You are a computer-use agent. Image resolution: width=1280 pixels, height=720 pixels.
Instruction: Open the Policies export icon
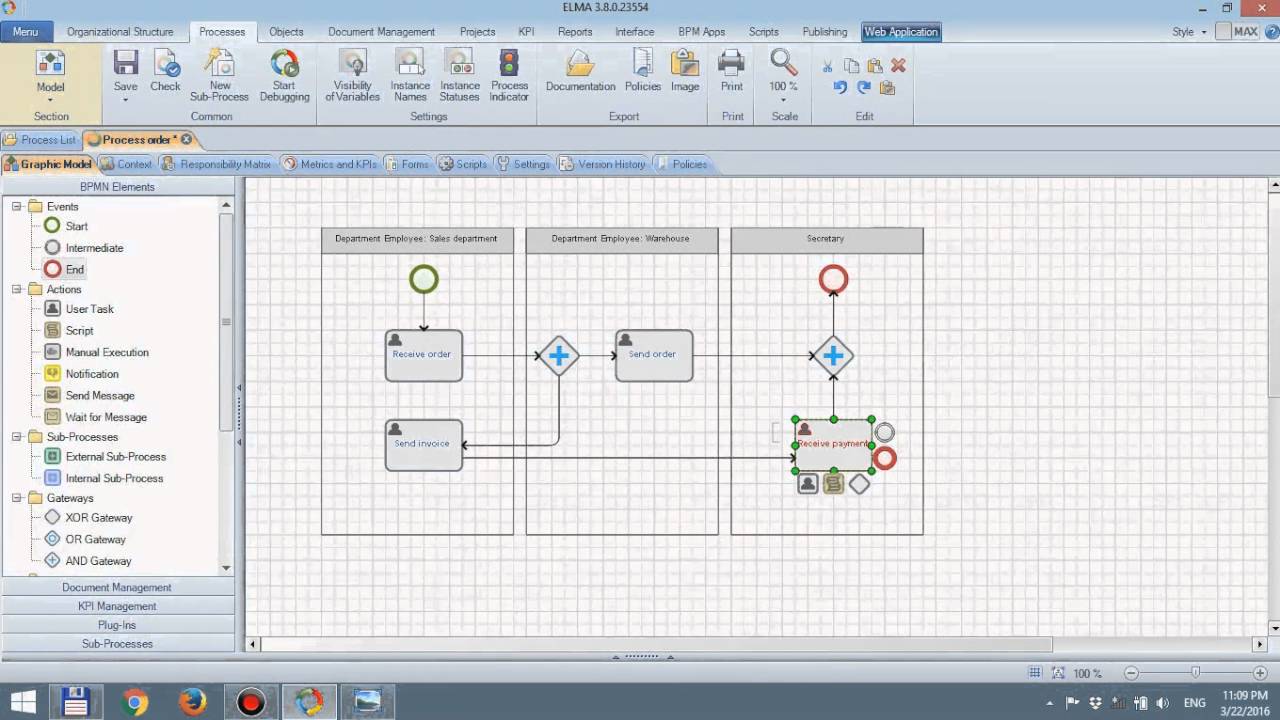click(643, 64)
